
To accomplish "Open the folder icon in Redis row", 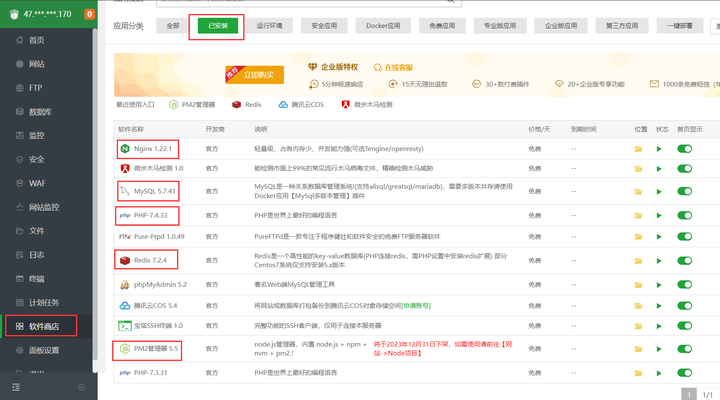I will (638, 260).
